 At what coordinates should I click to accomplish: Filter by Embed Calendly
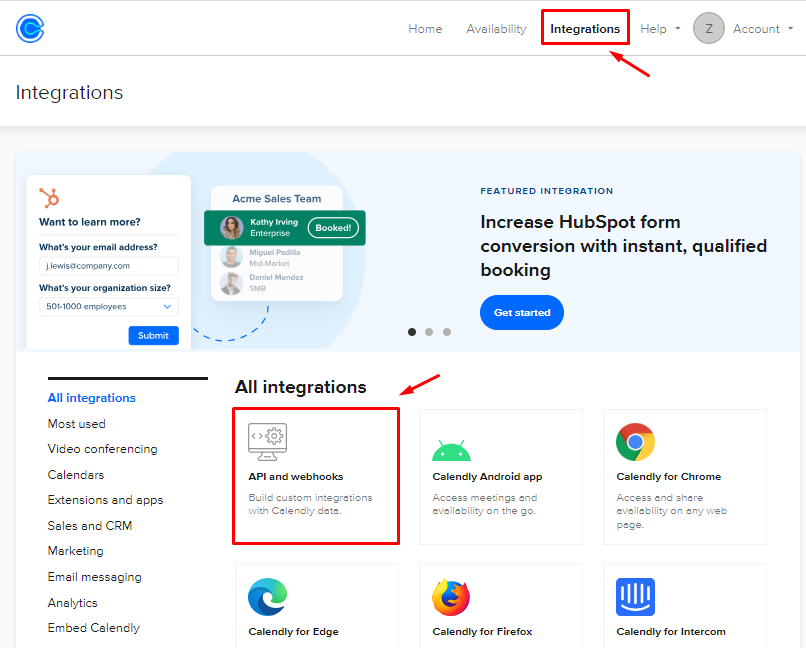(x=94, y=628)
